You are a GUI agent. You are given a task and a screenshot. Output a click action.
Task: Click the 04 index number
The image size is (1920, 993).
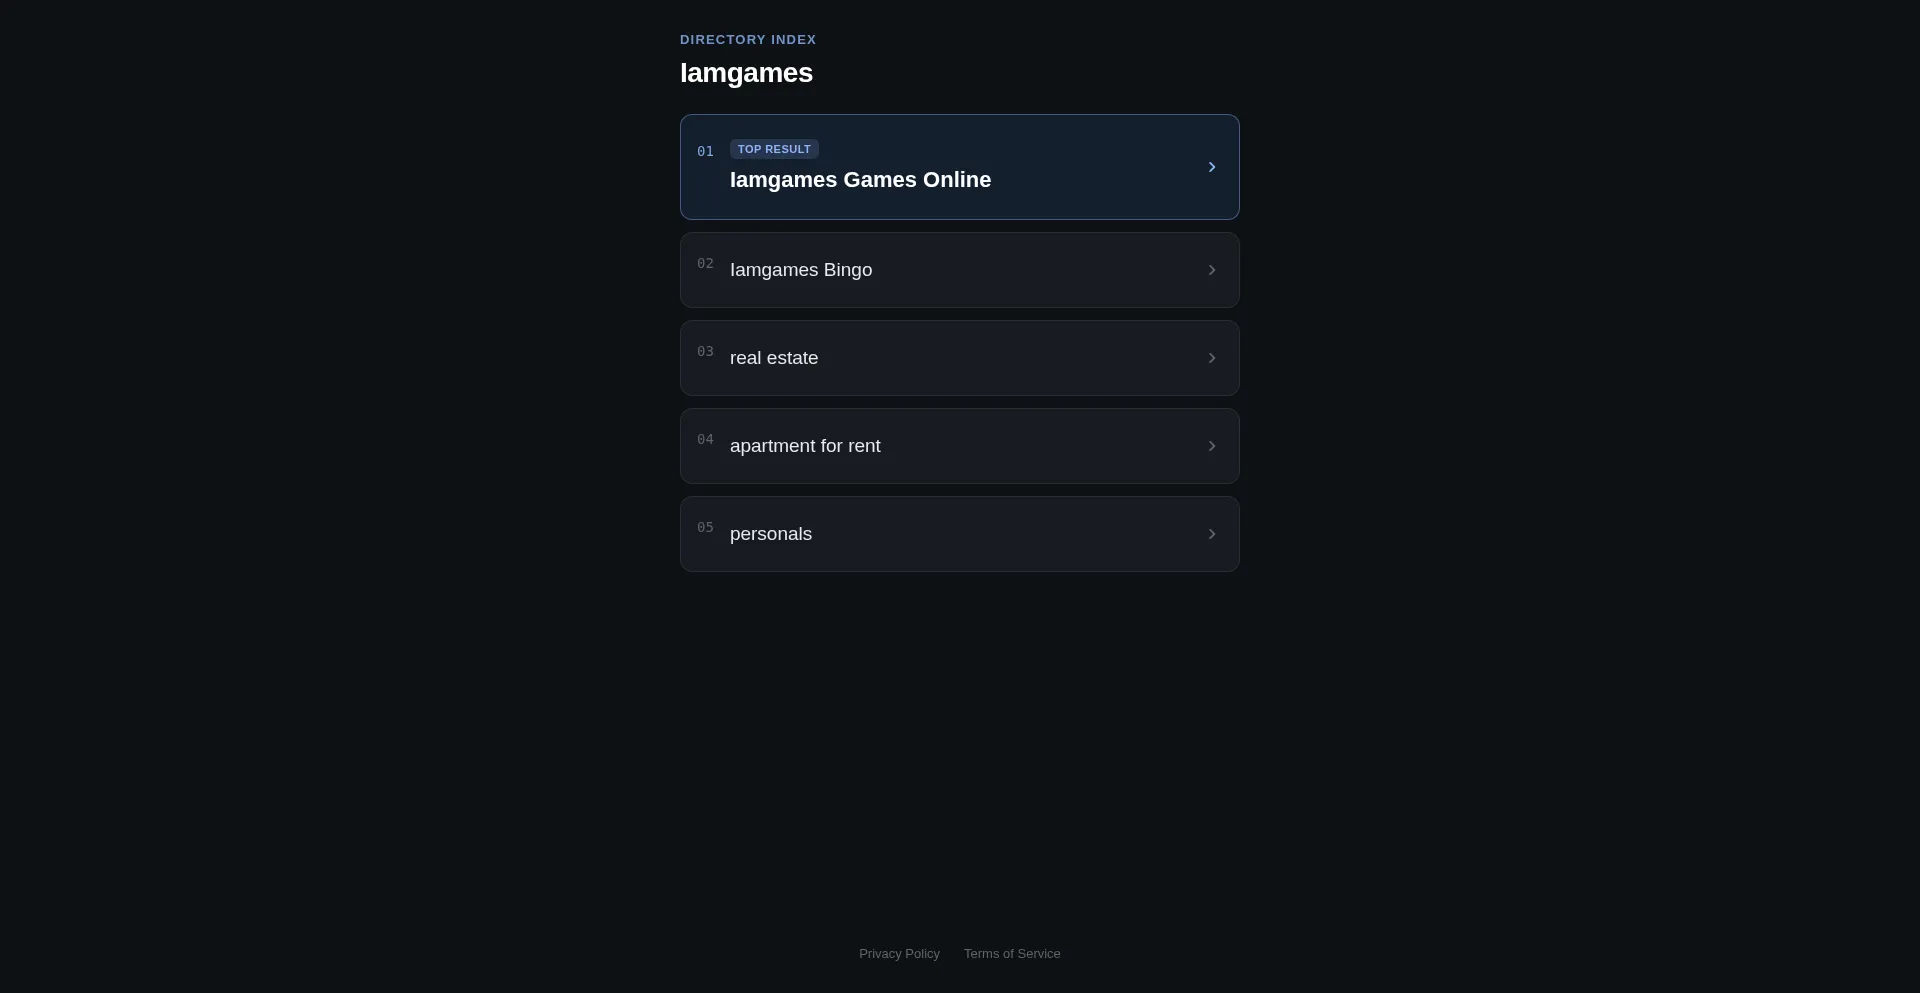tap(705, 440)
